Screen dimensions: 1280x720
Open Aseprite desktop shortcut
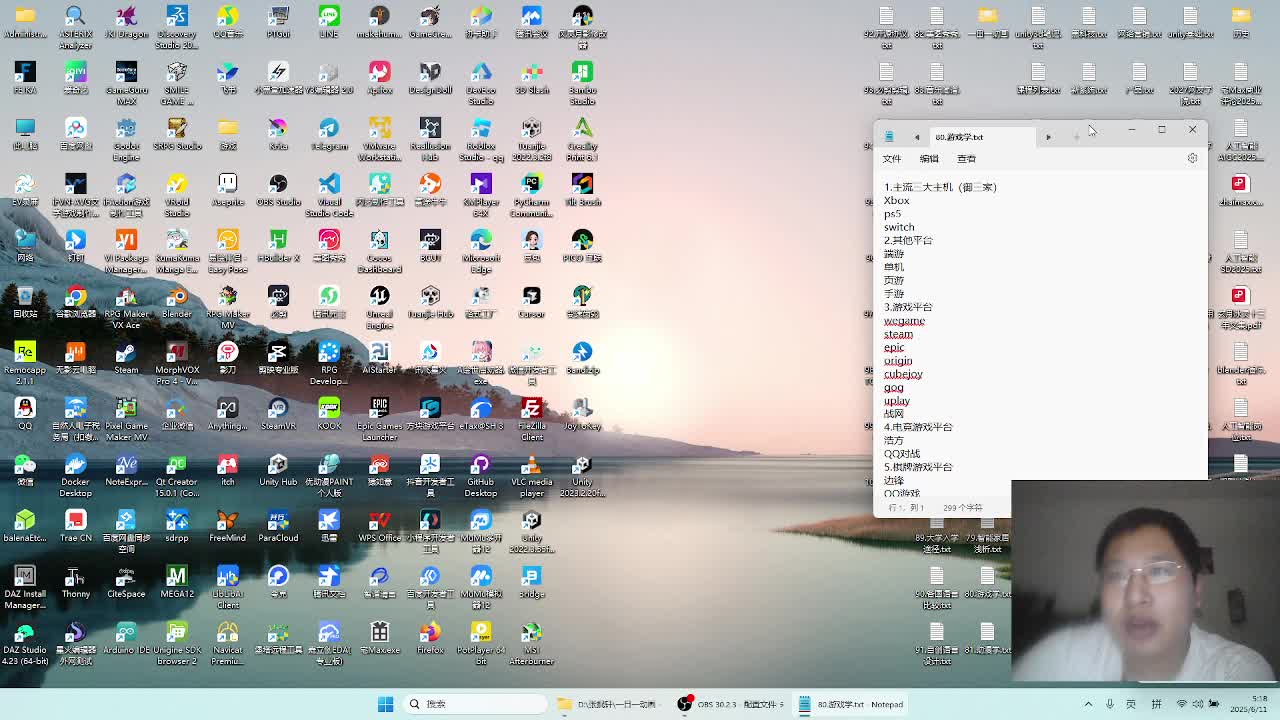[x=227, y=191]
